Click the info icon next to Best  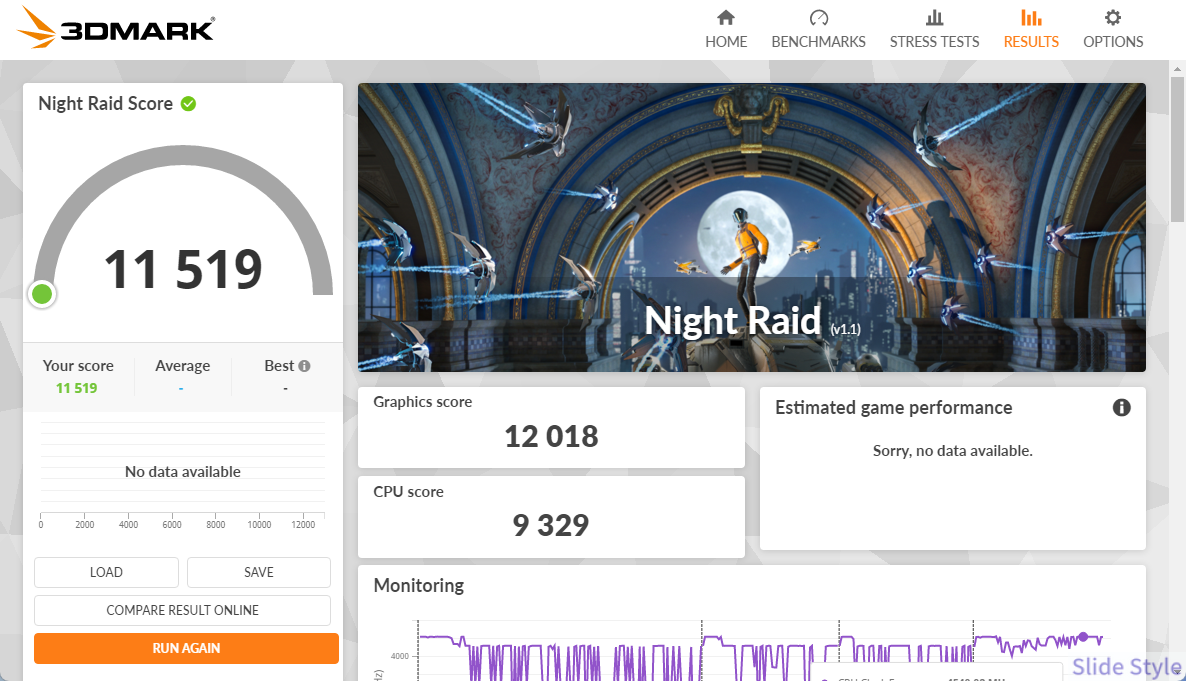click(x=304, y=366)
